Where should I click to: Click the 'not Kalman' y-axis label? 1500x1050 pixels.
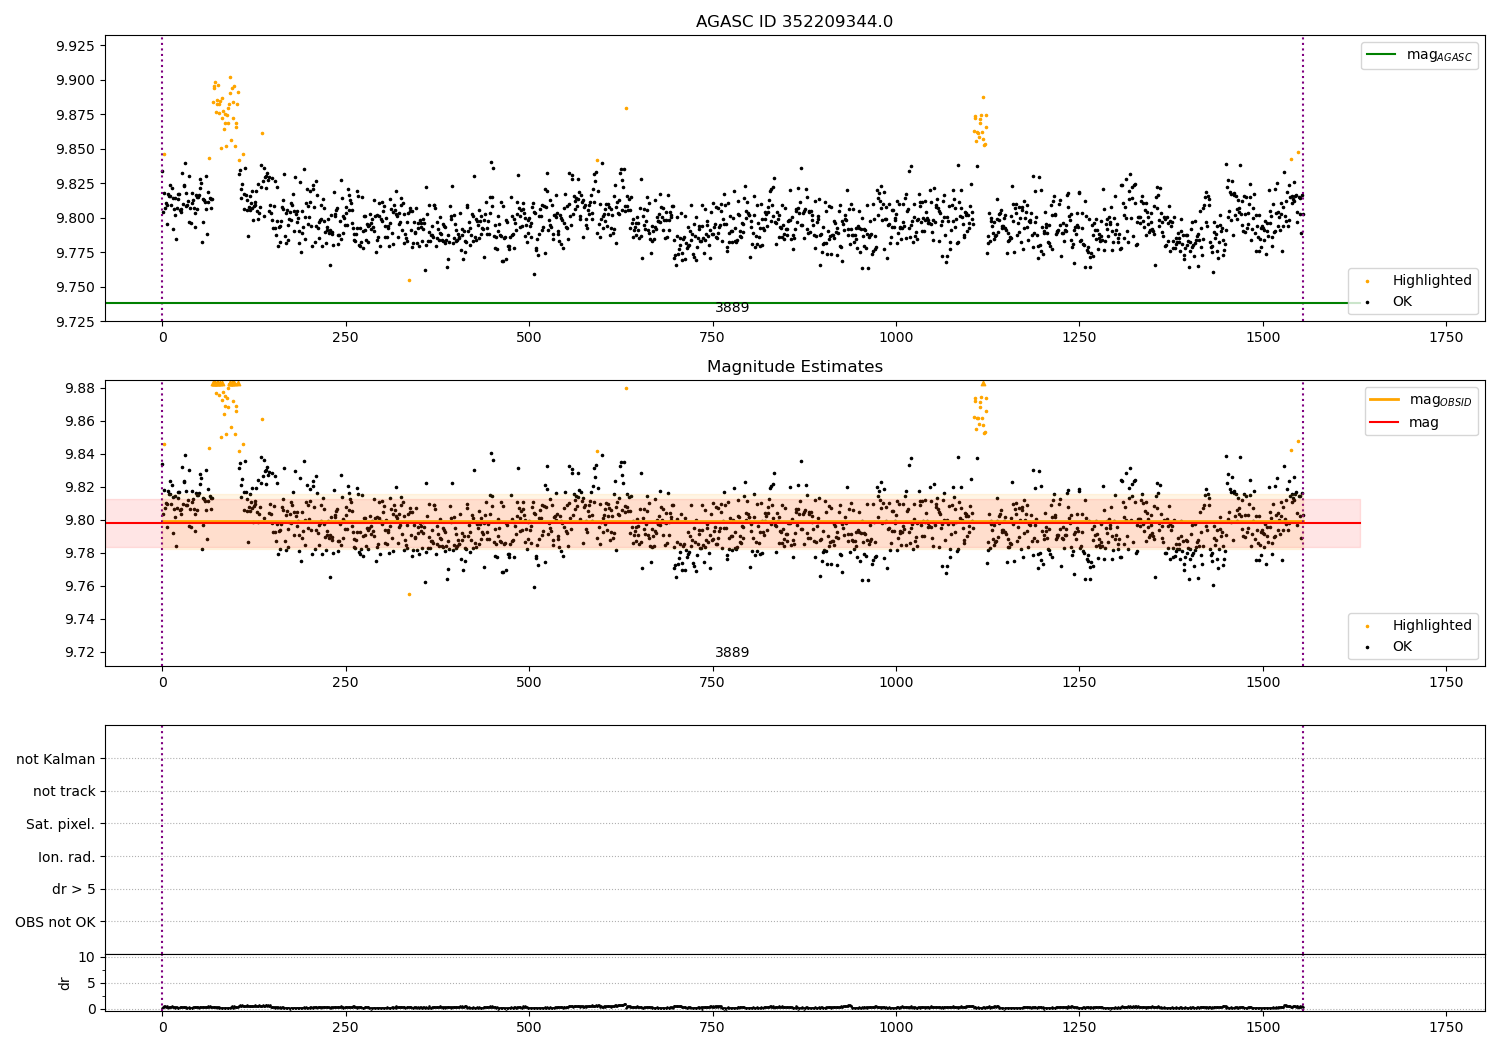[56, 759]
